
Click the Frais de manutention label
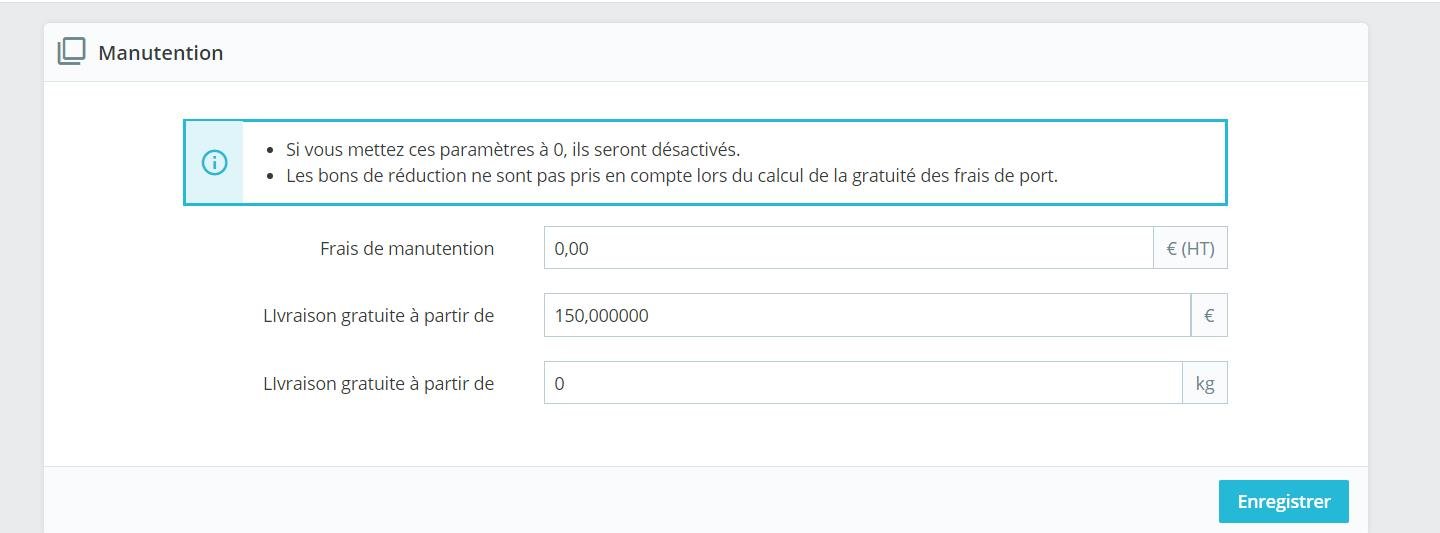tap(407, 248)
